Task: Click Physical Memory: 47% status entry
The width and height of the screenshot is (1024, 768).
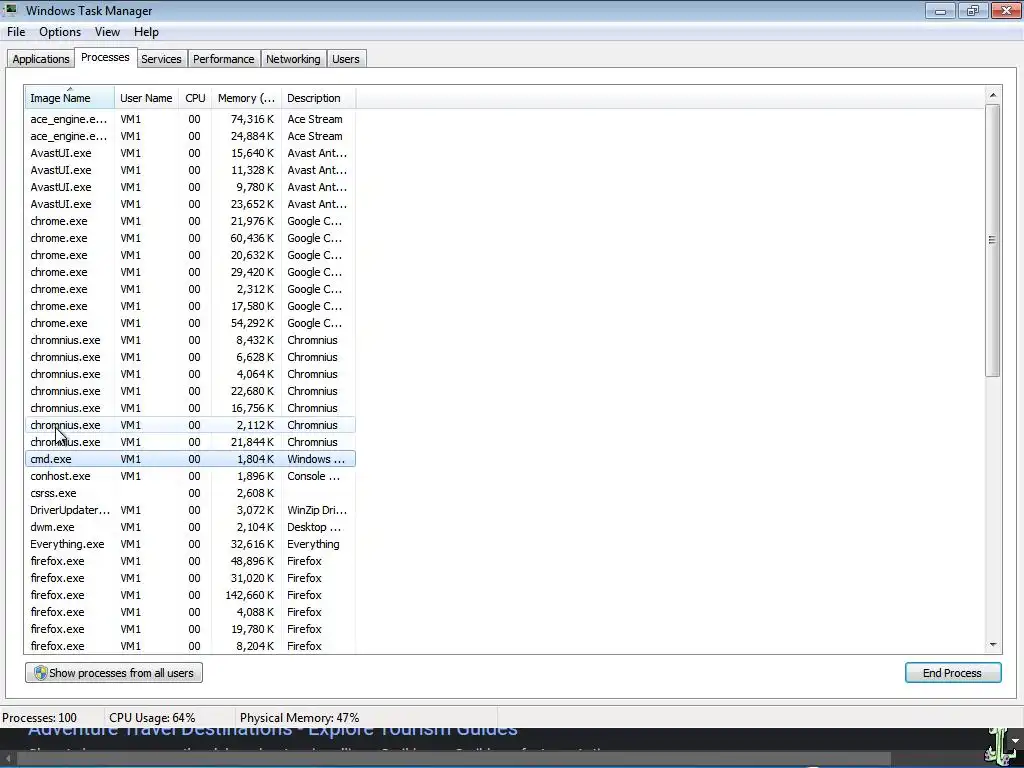Action: pyautogui.click(x=300, y=718)
